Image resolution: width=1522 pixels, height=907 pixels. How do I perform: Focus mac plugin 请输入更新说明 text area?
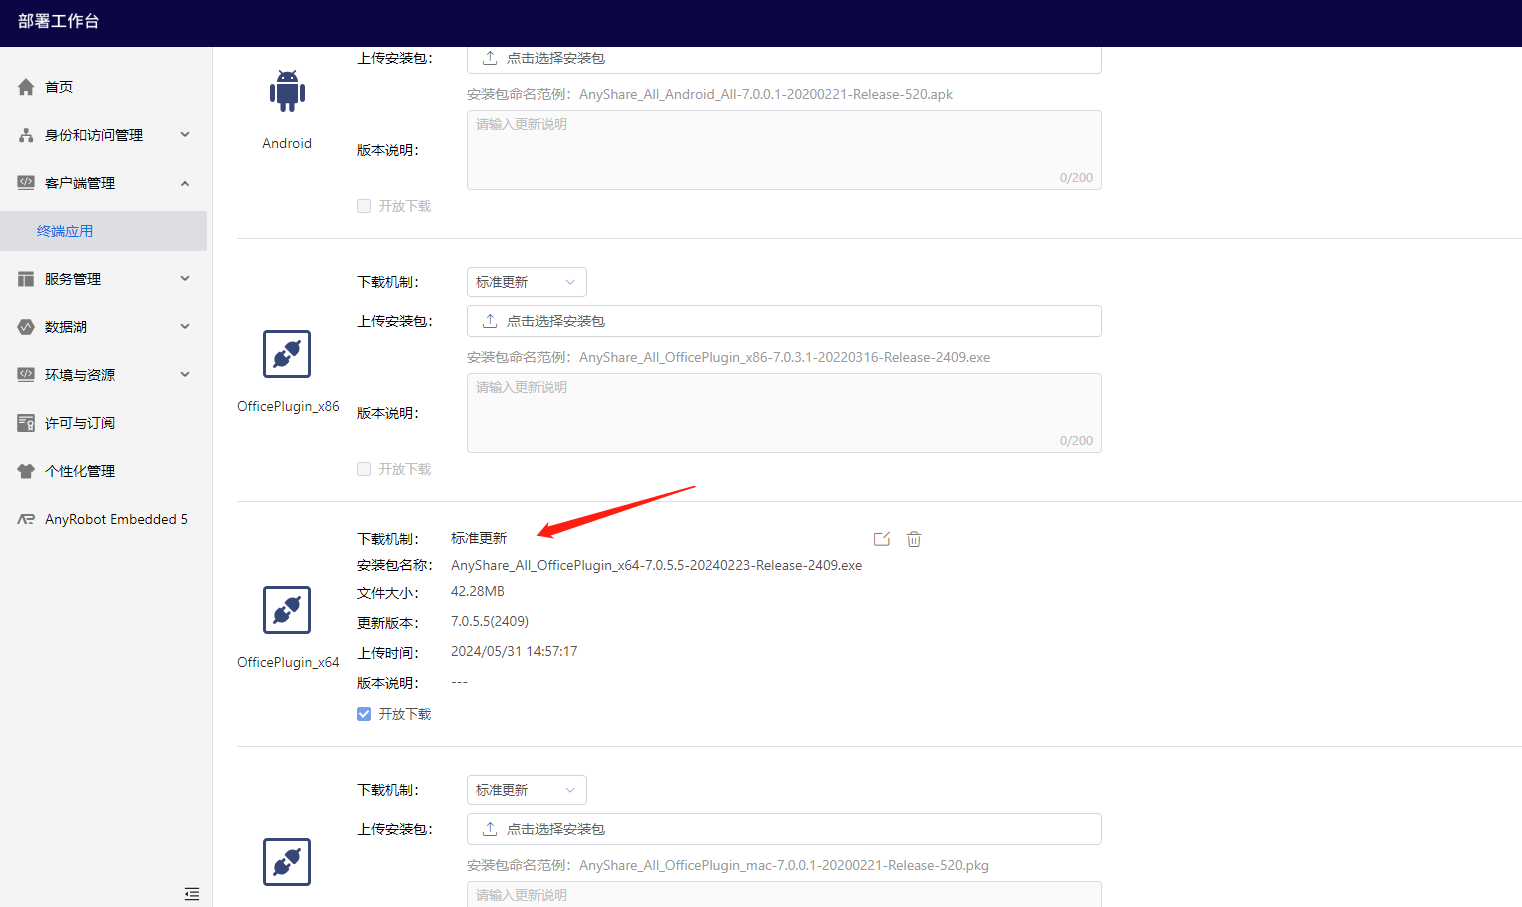point(784,894)
